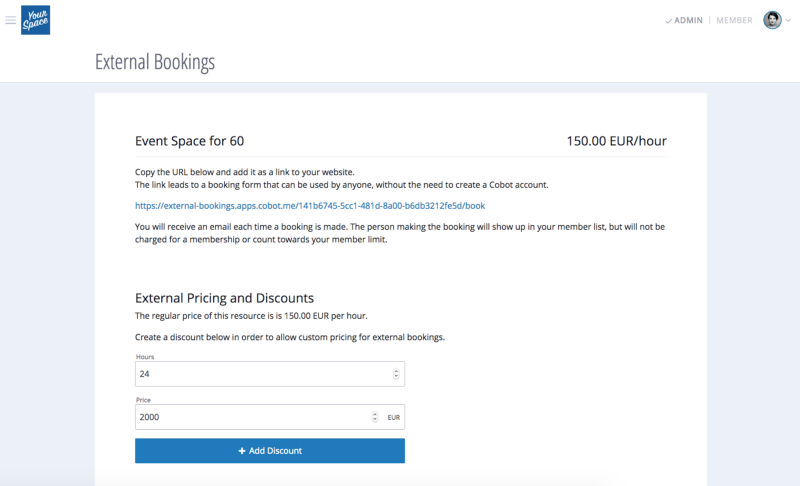
Task: Switch to ADMIN view
Action: click(x=684, y=20)
